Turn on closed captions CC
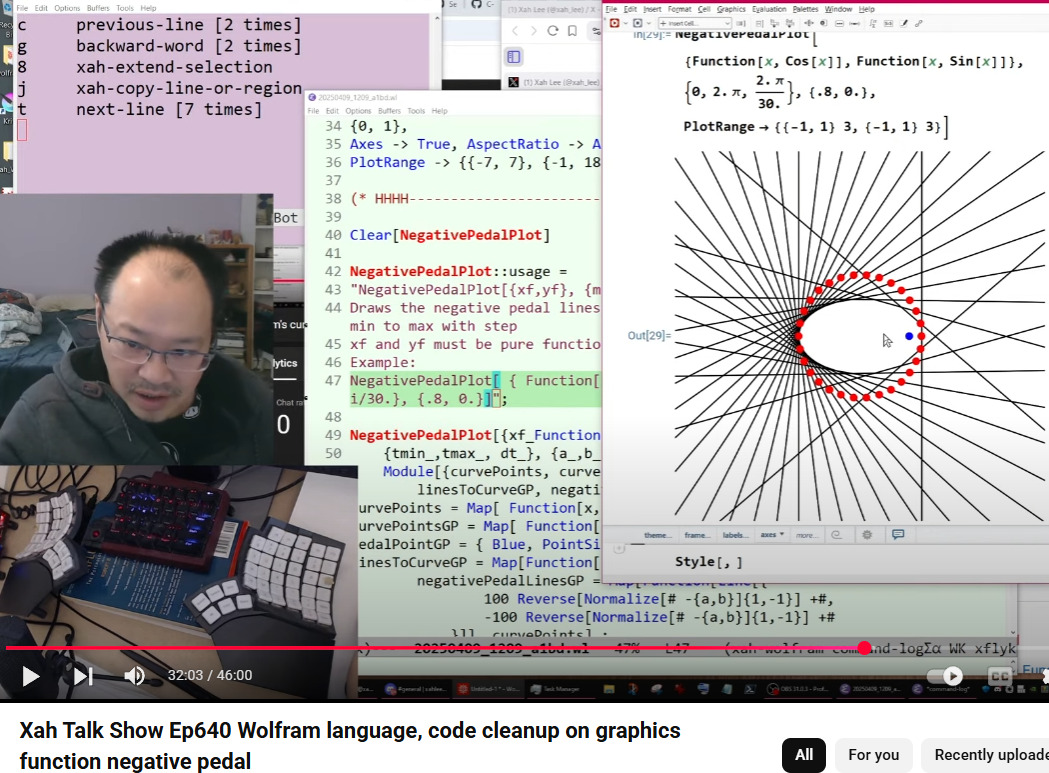The image size is (1049, 773). point(999,676)
